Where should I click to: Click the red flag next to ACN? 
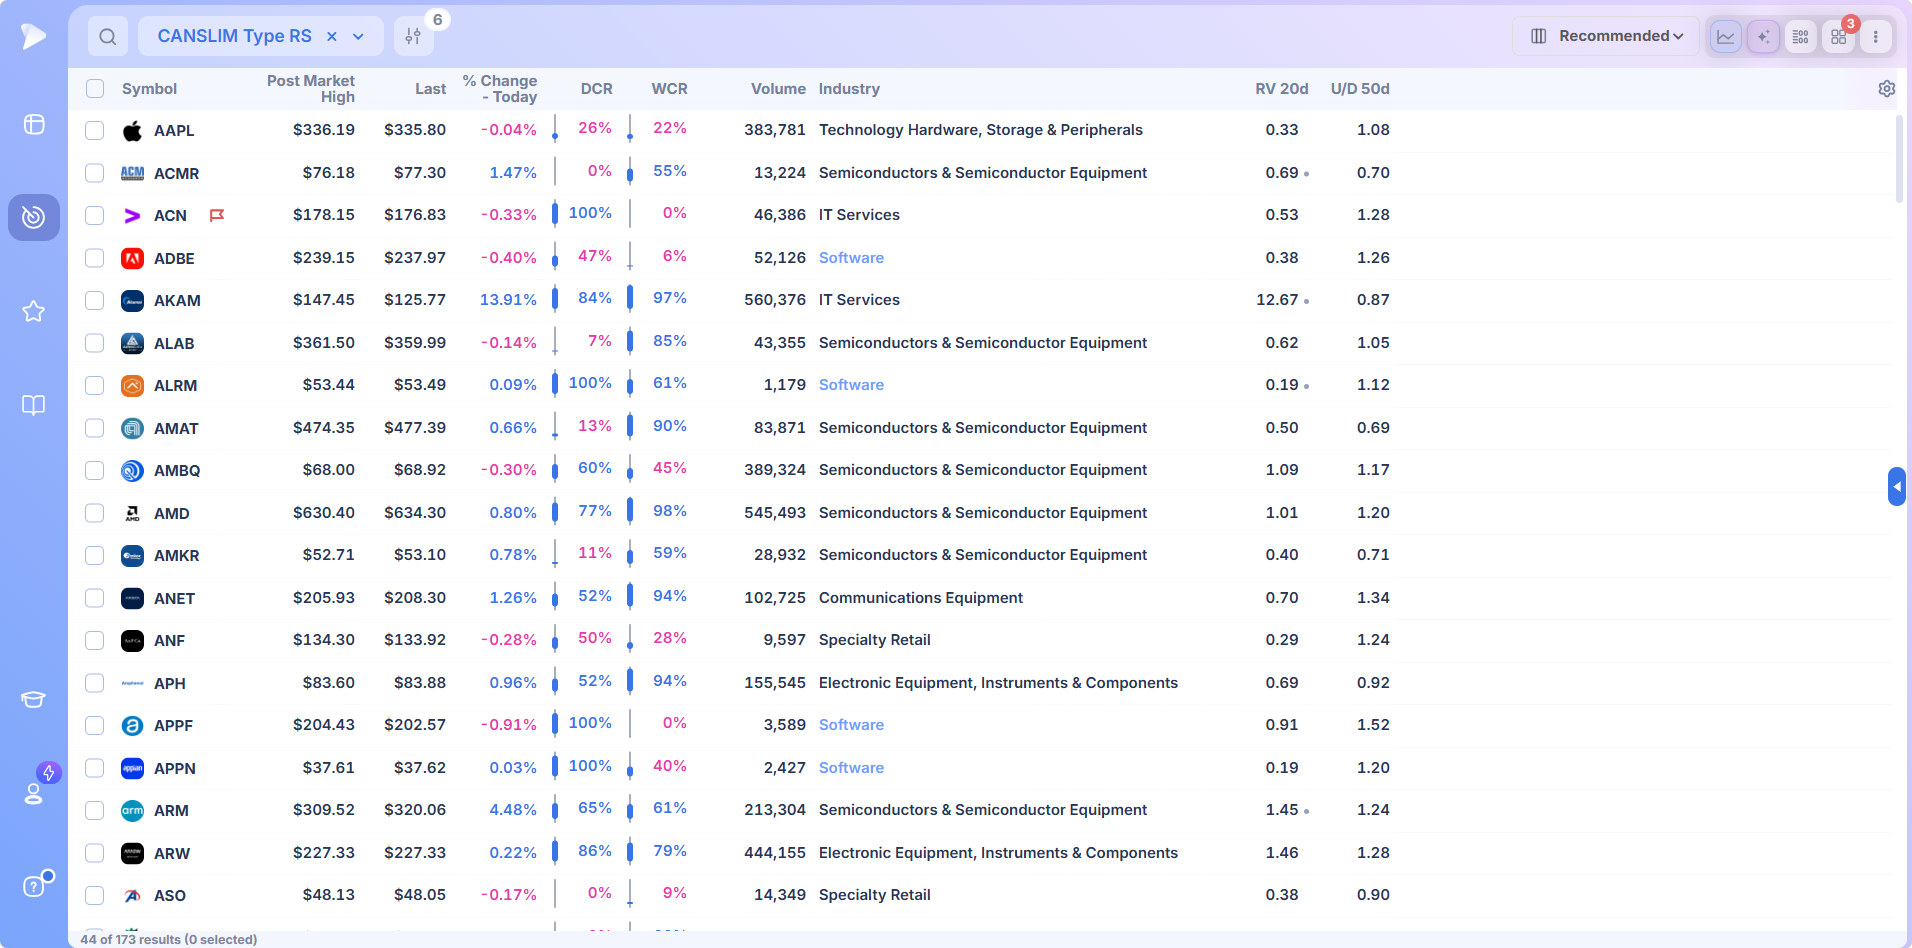click(x=216, y=215)
